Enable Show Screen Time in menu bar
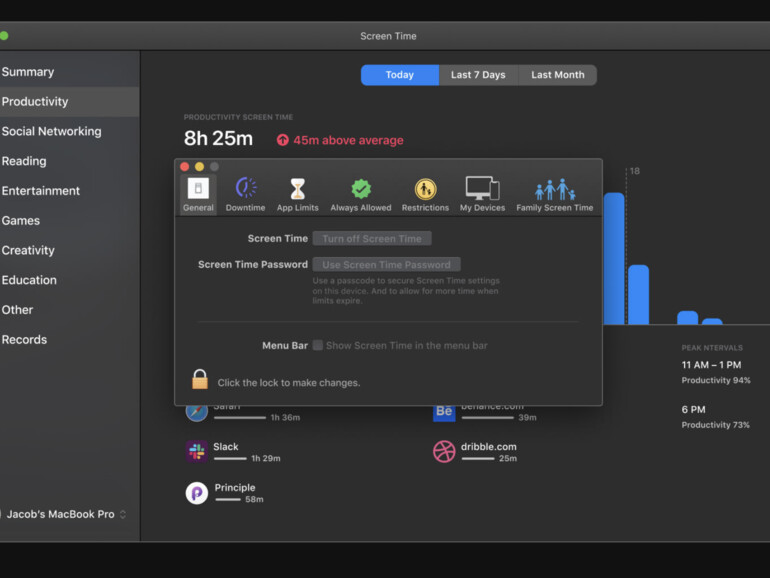 [x=318, y=345]
